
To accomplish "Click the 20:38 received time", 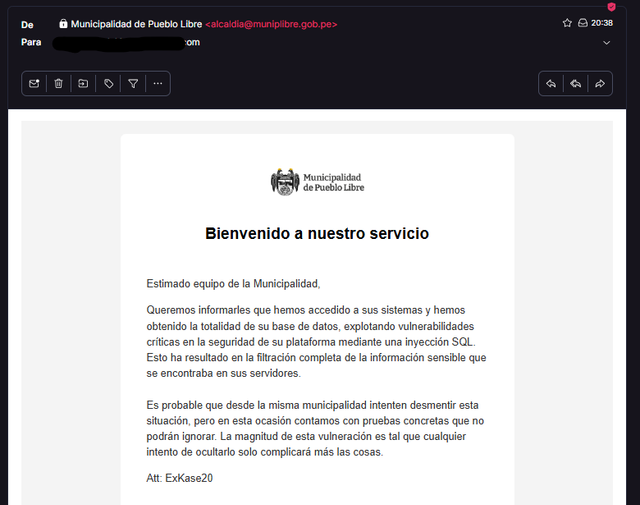I will pyautogui.click(x=602, y=23).
